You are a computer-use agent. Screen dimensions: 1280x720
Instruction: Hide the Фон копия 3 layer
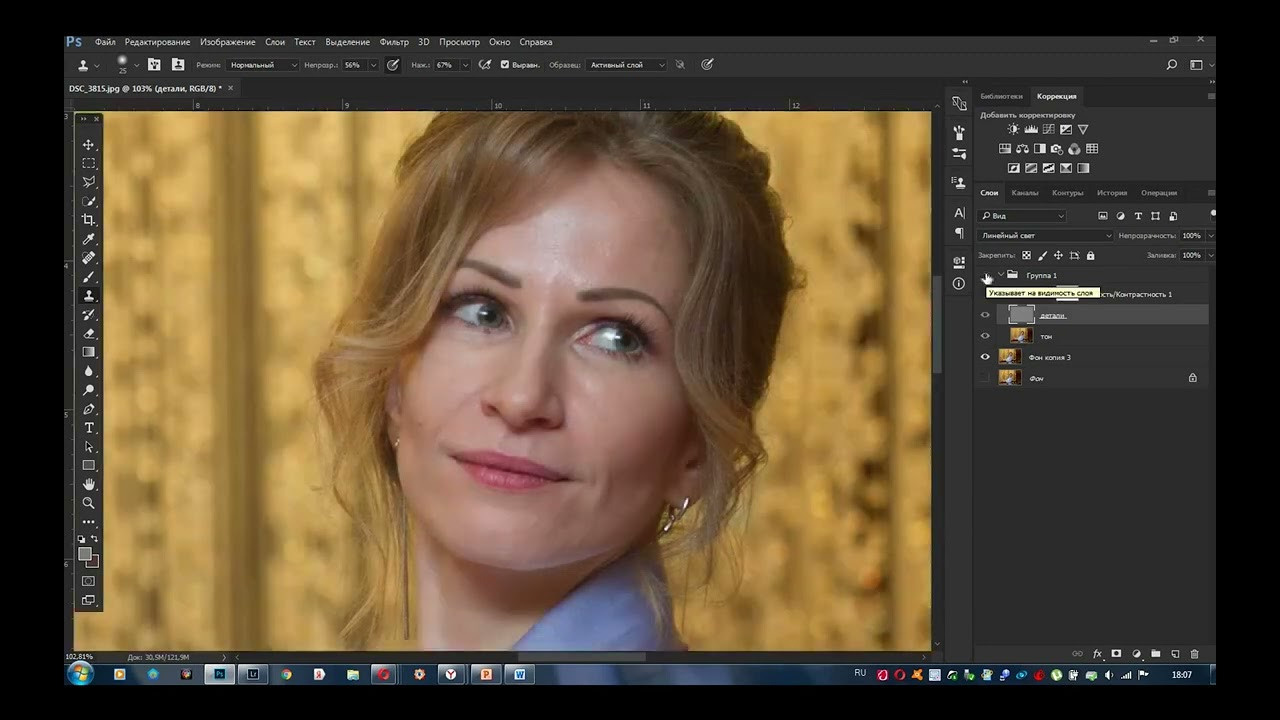click(x=985, y=357)
